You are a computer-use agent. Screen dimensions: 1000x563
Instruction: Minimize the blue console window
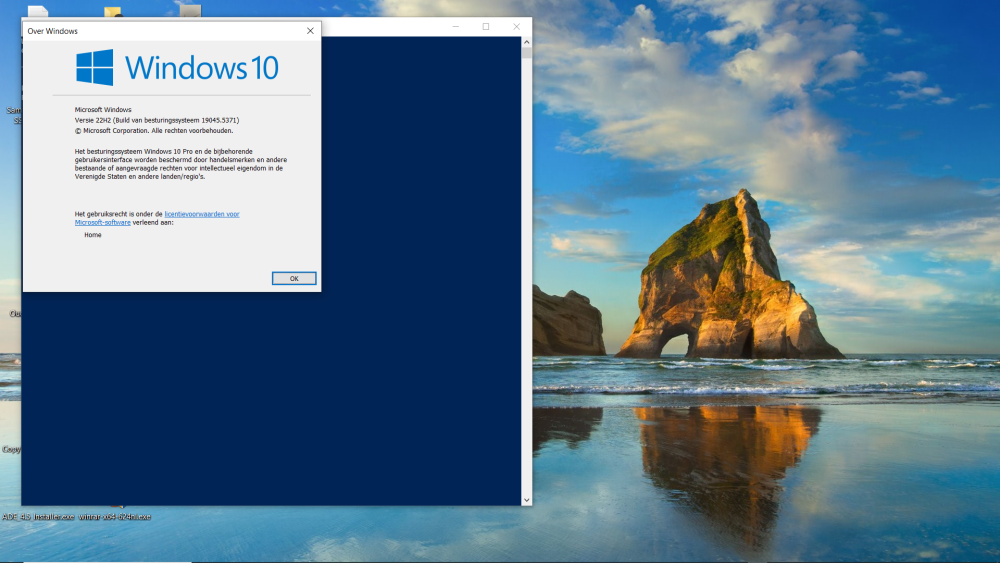[x=455, y=27]
